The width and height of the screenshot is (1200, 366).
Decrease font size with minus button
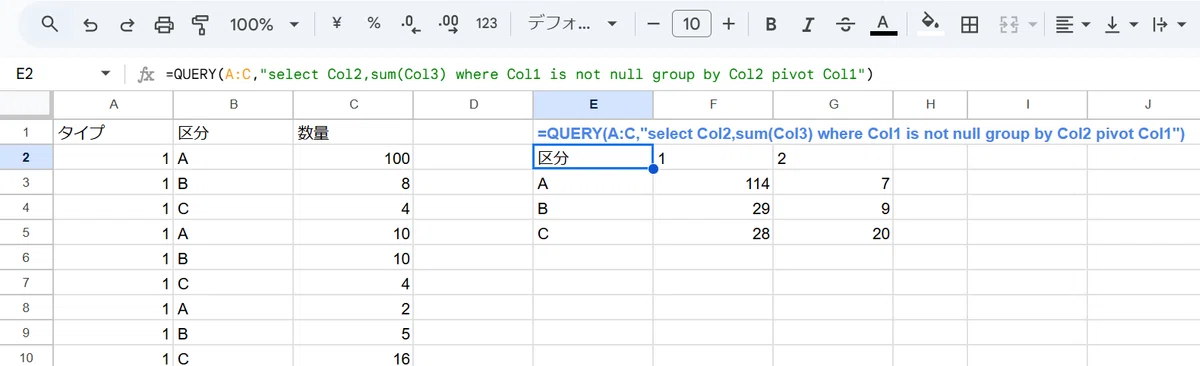(654, 24)
